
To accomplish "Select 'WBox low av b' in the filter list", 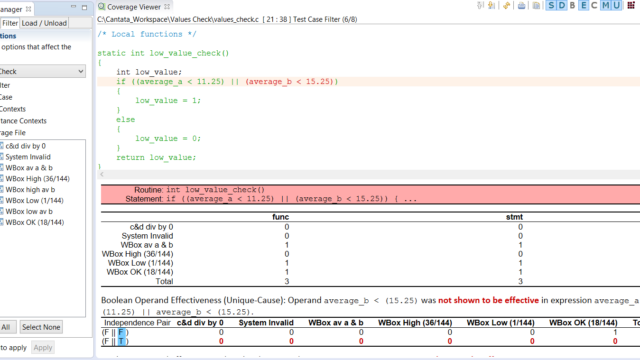I will (x=29, y=211).
